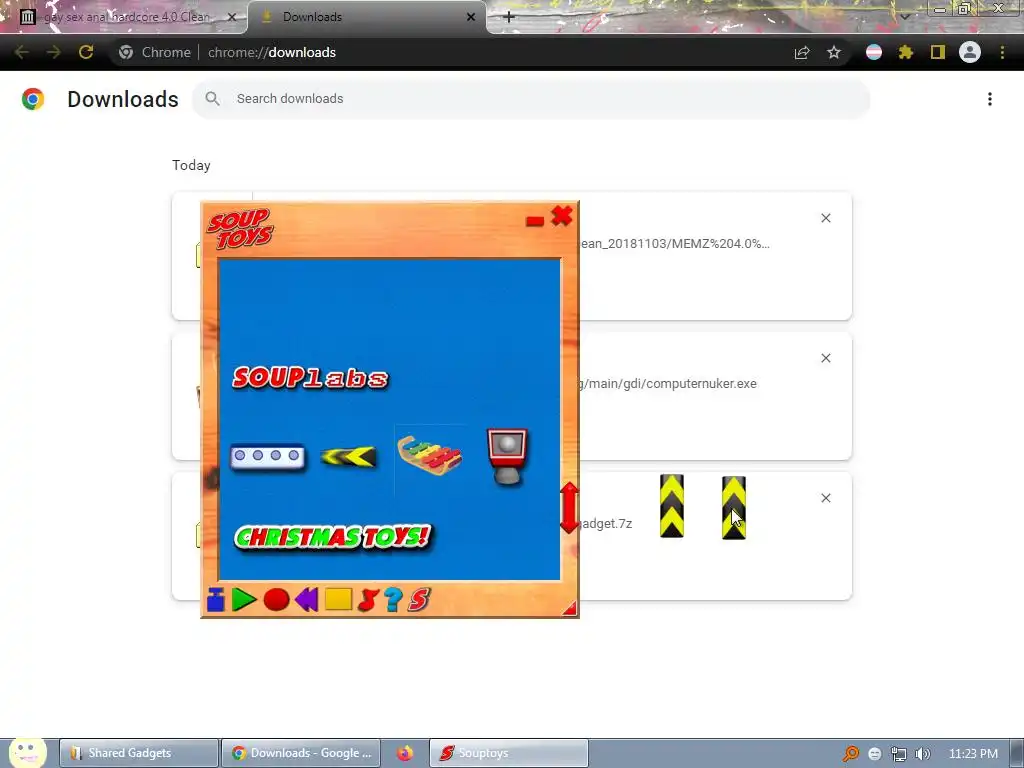This screenshot has width=1024, height=768.
Task: Click the Soup Toys logo
Action: (240, 229)
